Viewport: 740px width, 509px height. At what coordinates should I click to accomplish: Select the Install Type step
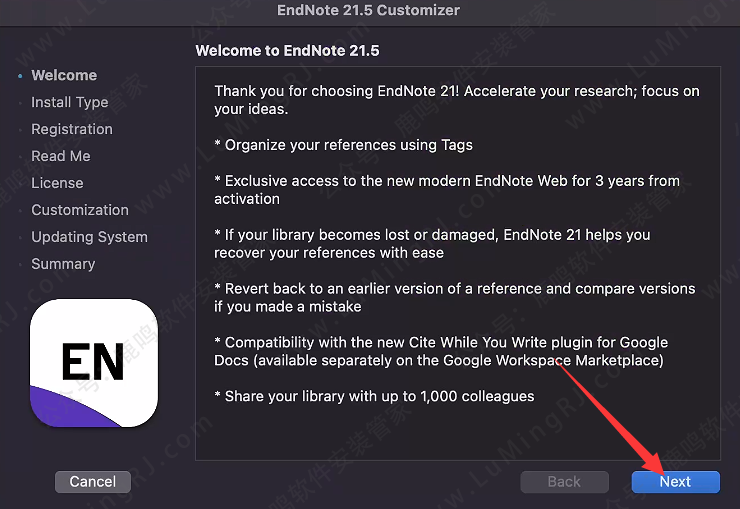(69, 102)
